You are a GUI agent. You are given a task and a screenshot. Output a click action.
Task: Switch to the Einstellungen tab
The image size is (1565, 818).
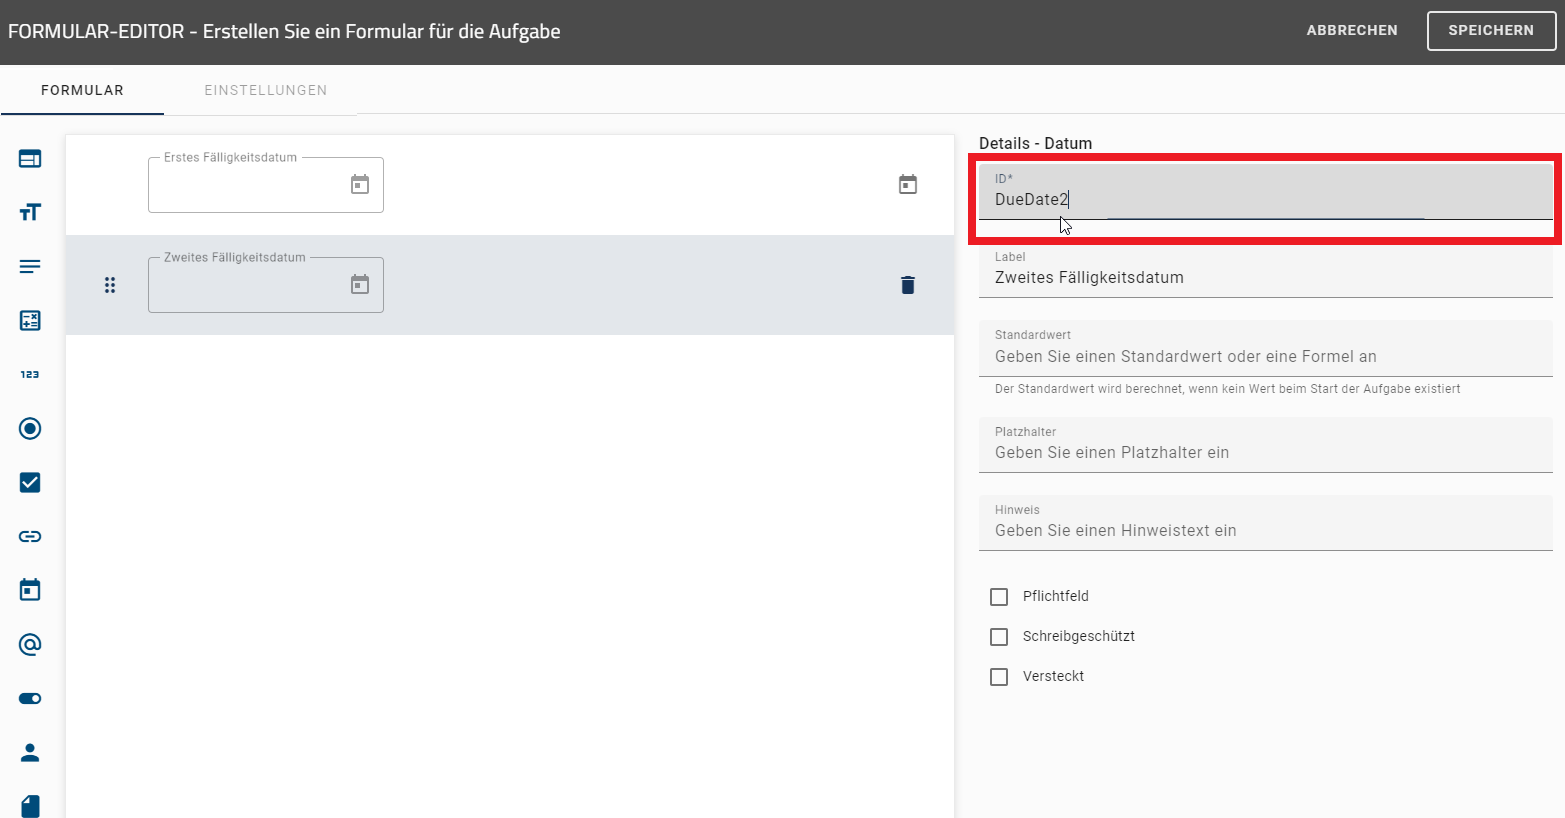pos(266,89)
